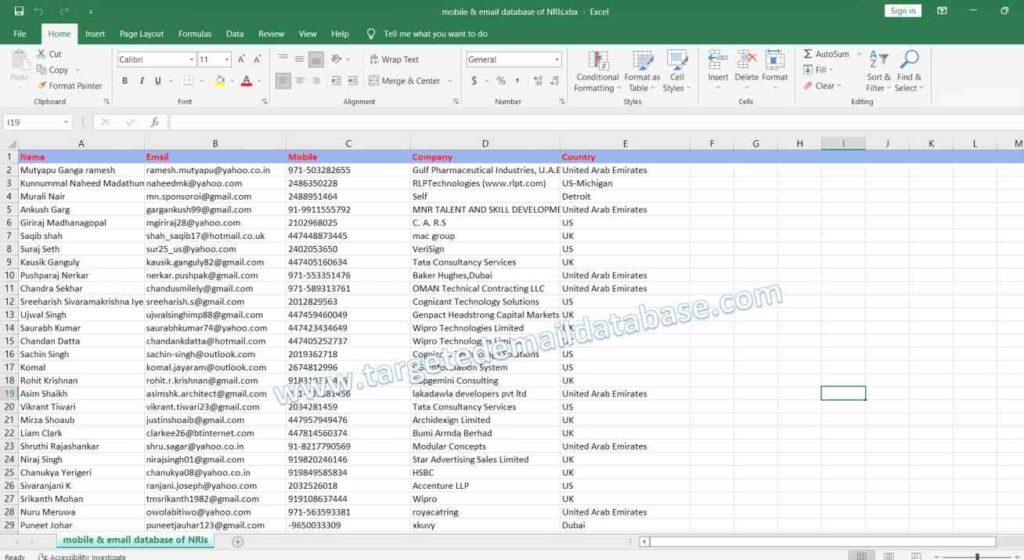Image resolution: width=1024 pixels, height=560 pixels.
Task: Save the workbook using the save icon
Action: [19, 11]
